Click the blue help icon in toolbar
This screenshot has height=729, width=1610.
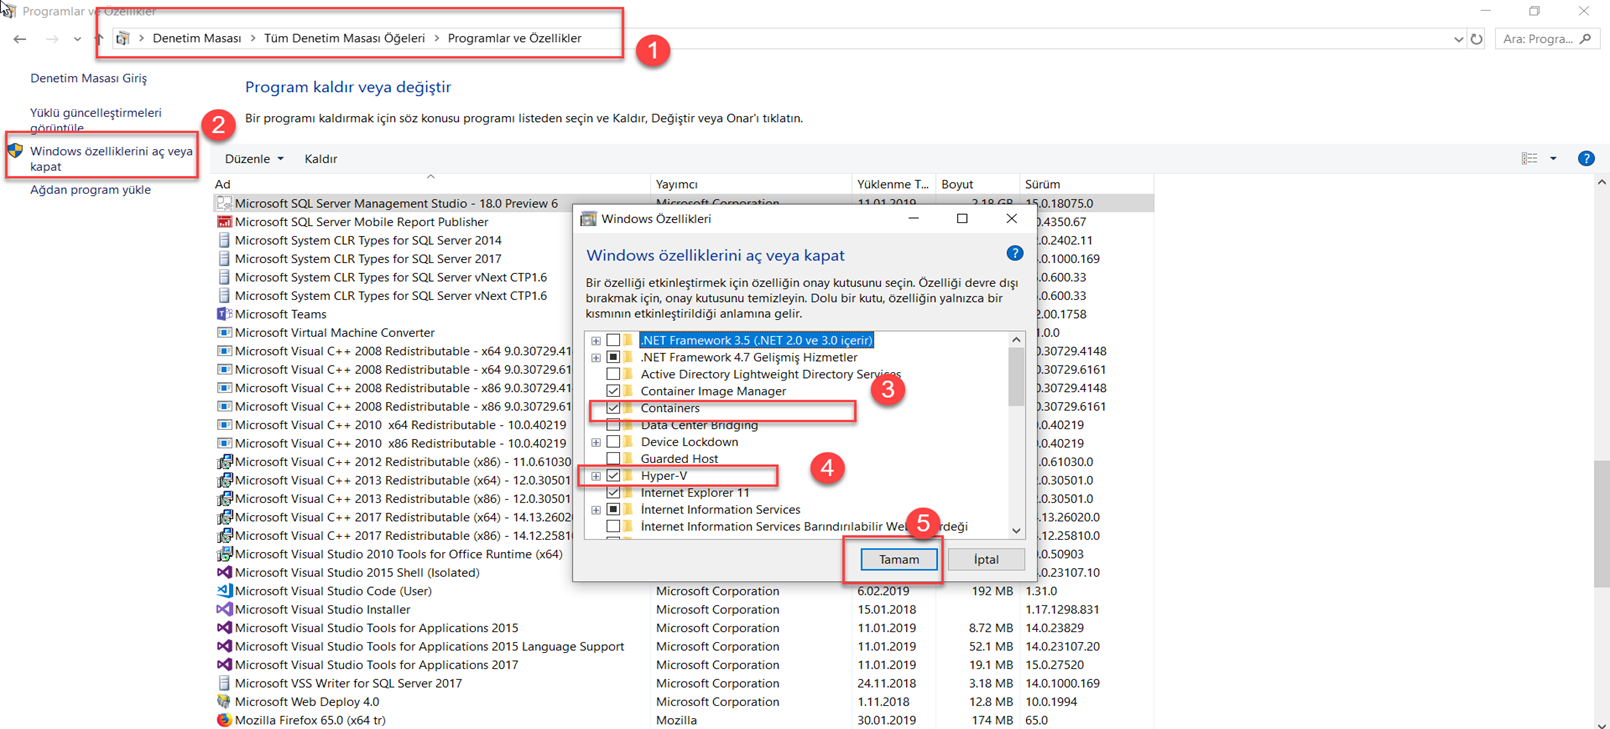(1586, 158)
